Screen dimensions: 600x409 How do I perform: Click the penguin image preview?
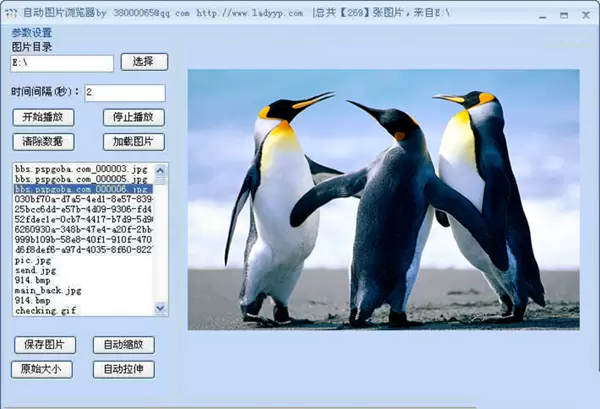(383, 199)
